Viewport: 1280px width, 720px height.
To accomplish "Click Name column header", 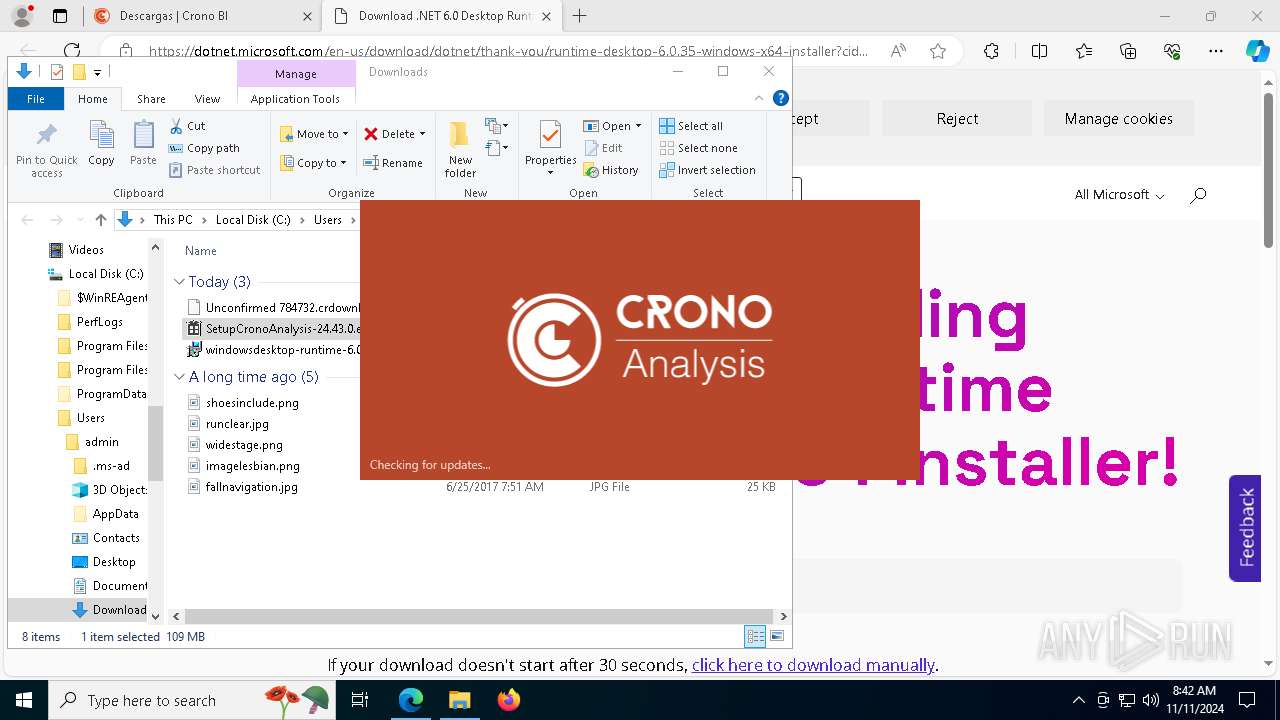I will [201, 251].
